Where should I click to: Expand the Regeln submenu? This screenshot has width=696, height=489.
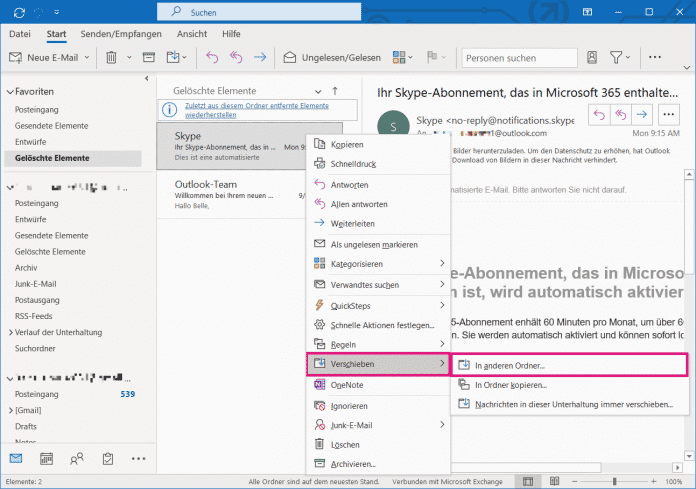coord(378,344)
